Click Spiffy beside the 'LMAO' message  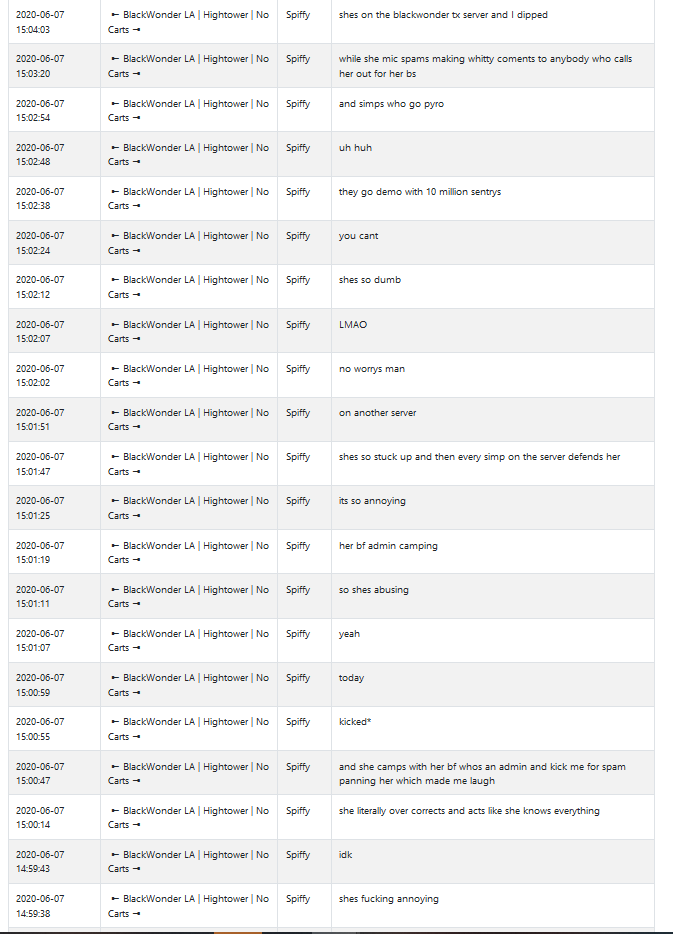pyautogui.click(x=298, y=325)
